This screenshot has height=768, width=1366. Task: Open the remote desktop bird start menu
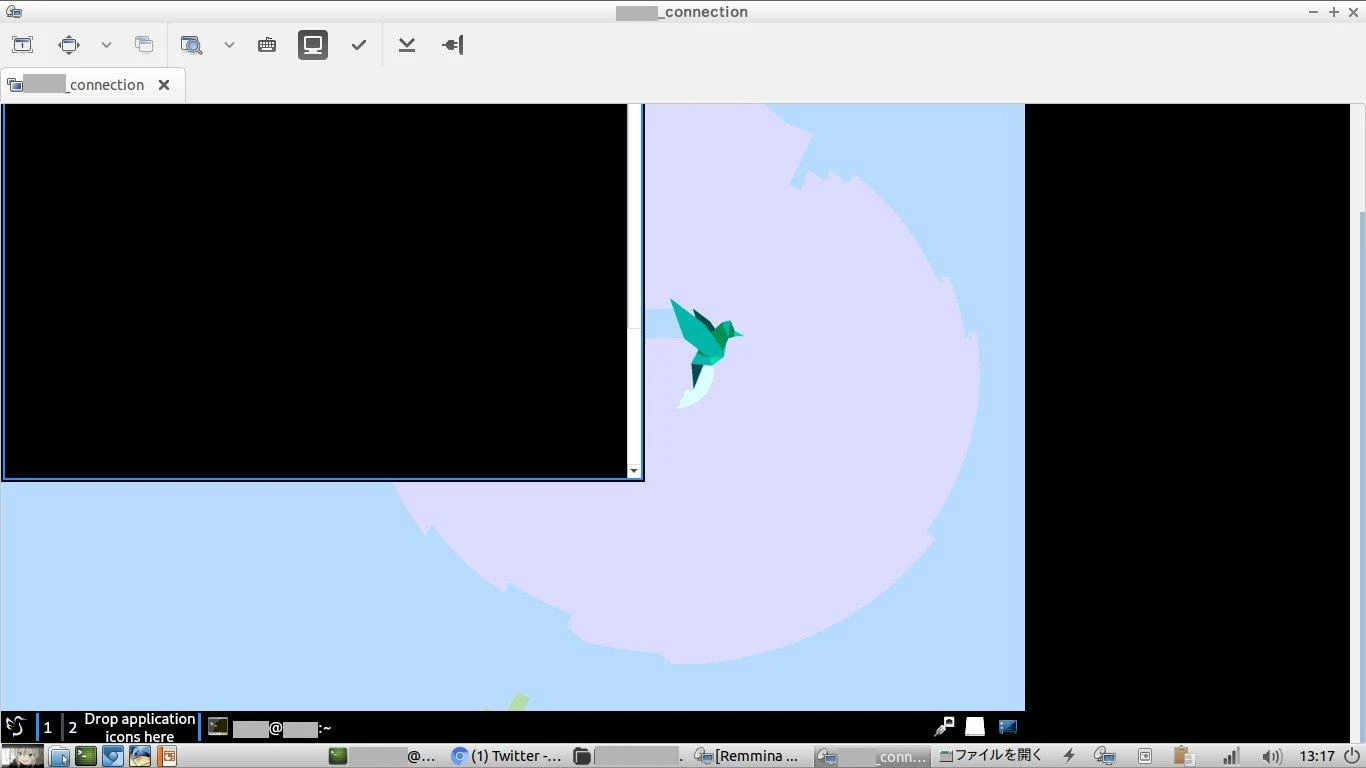click(x=16, y=727)
